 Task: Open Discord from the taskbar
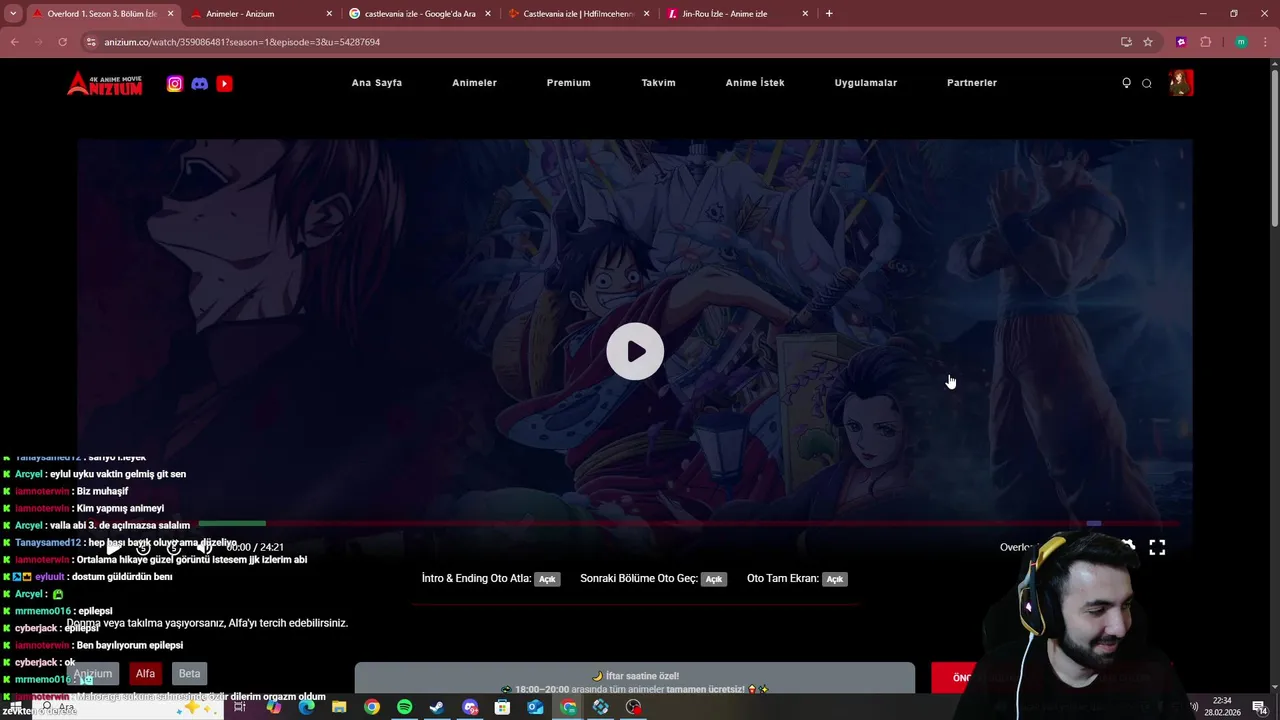click(x=470, y=707)
